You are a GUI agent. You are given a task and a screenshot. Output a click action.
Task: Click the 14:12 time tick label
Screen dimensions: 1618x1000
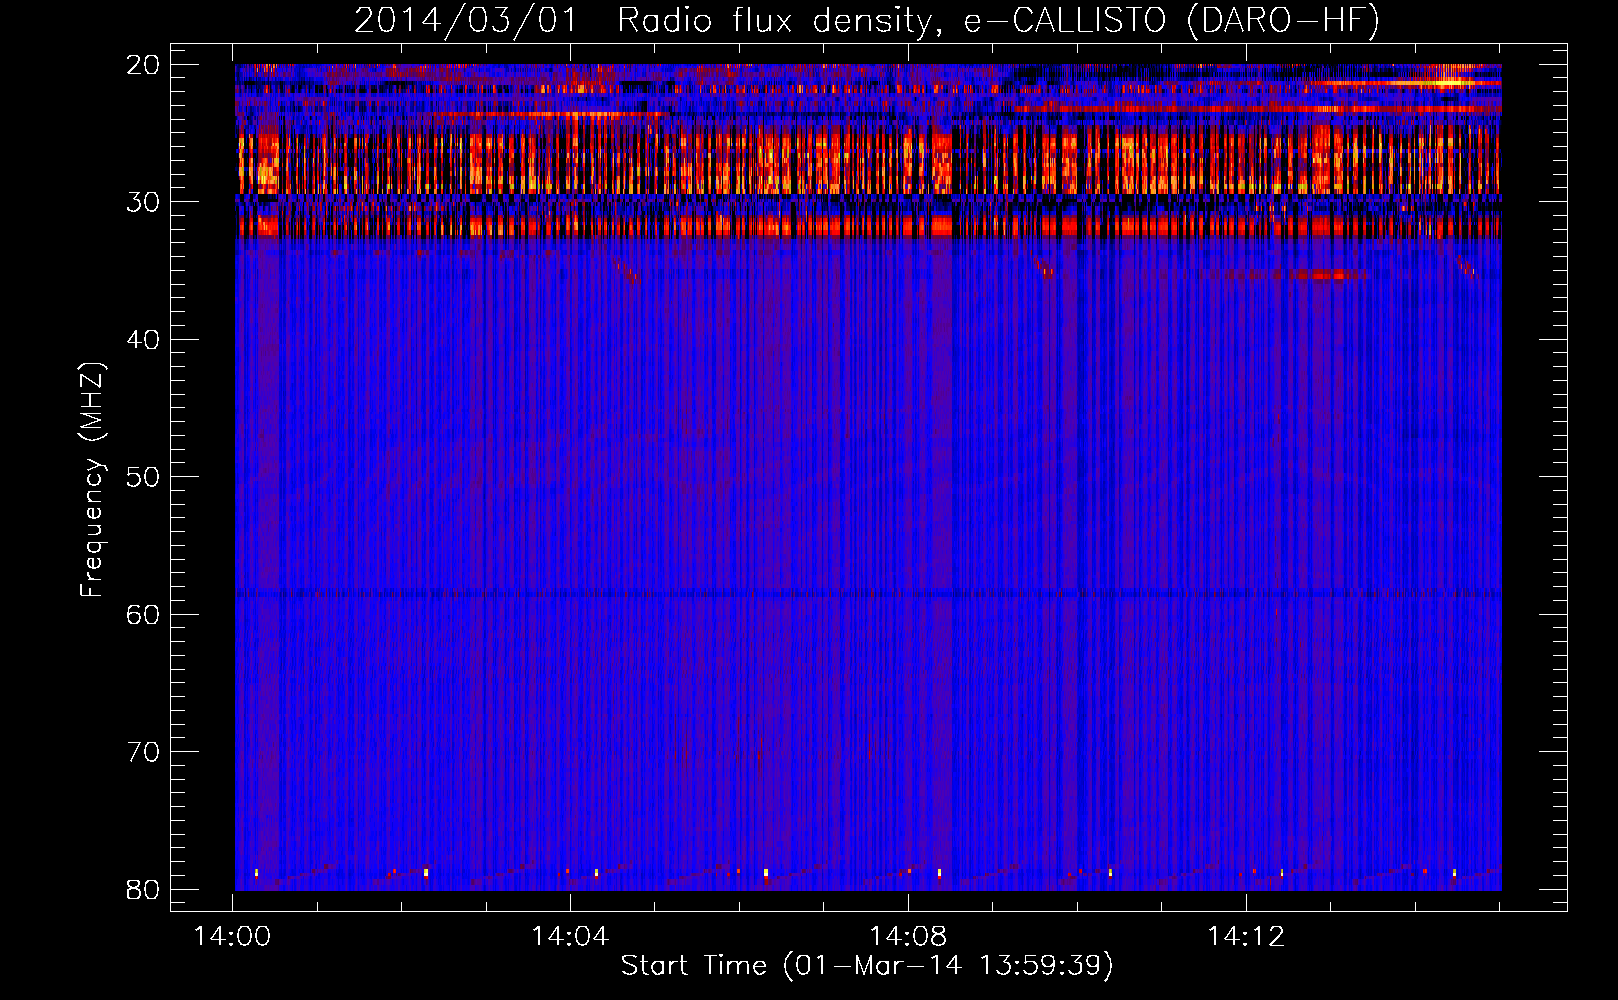coord(1246,937)
